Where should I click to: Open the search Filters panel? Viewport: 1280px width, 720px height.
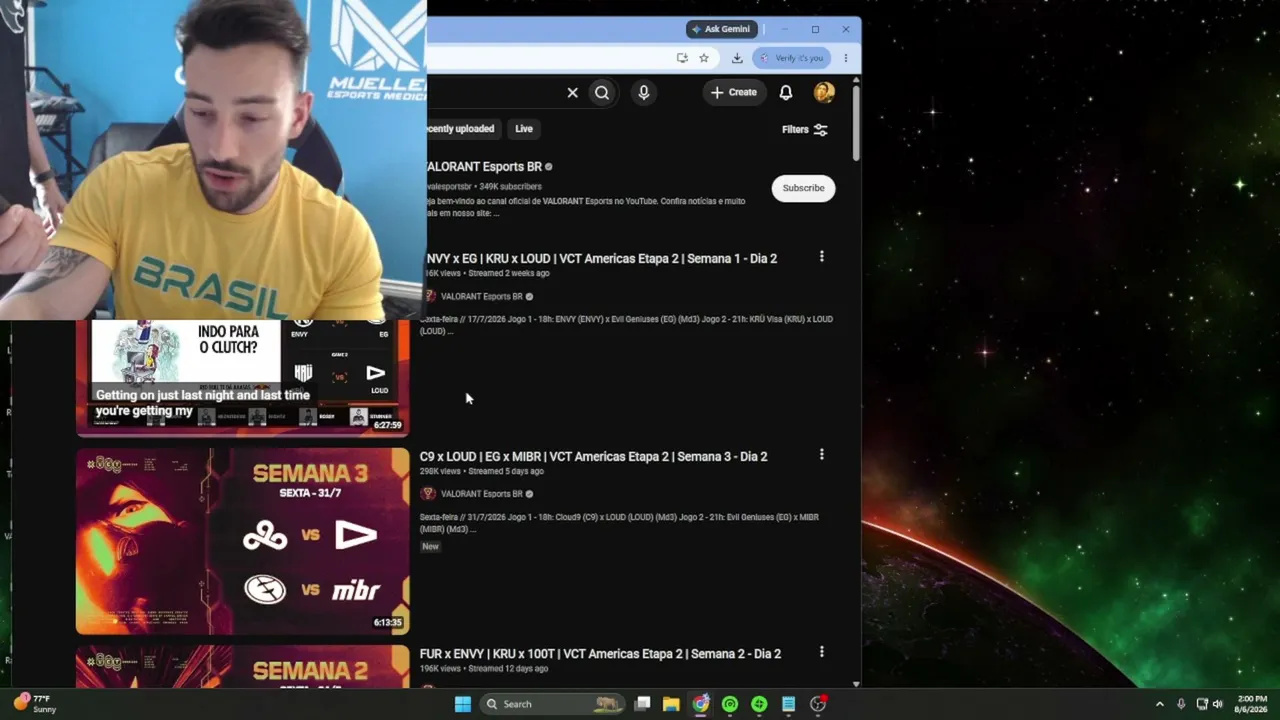coord(805,130)
